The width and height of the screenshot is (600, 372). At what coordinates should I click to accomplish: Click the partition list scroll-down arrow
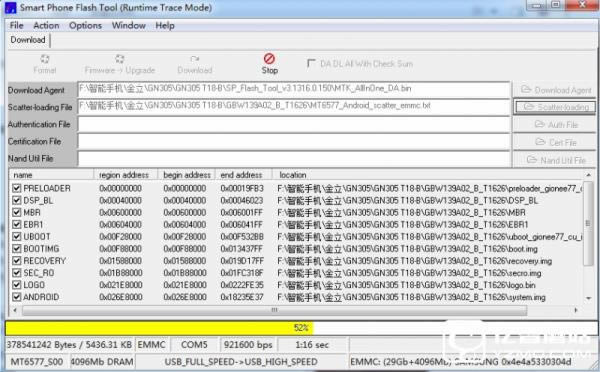(x=589, y=298)
